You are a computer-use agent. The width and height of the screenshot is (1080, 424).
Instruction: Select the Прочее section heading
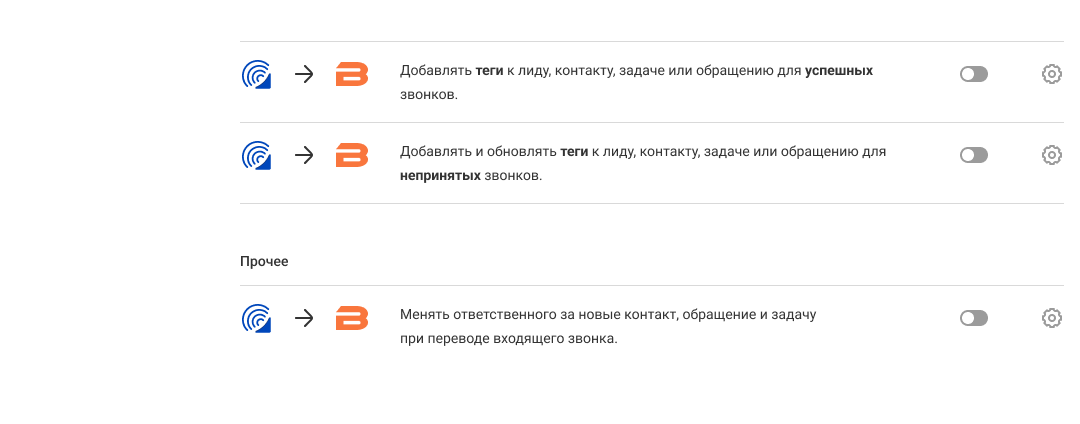(x=264, y=261)
